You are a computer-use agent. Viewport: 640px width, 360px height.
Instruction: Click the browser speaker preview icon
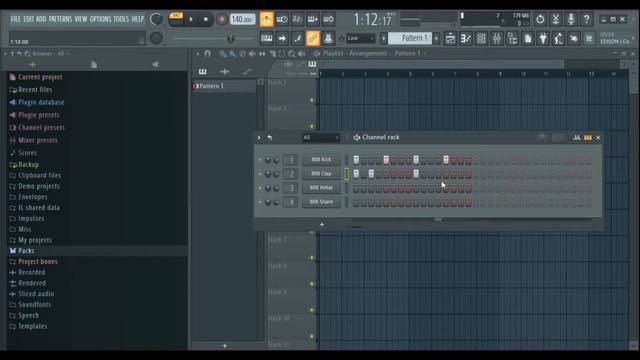156,64
